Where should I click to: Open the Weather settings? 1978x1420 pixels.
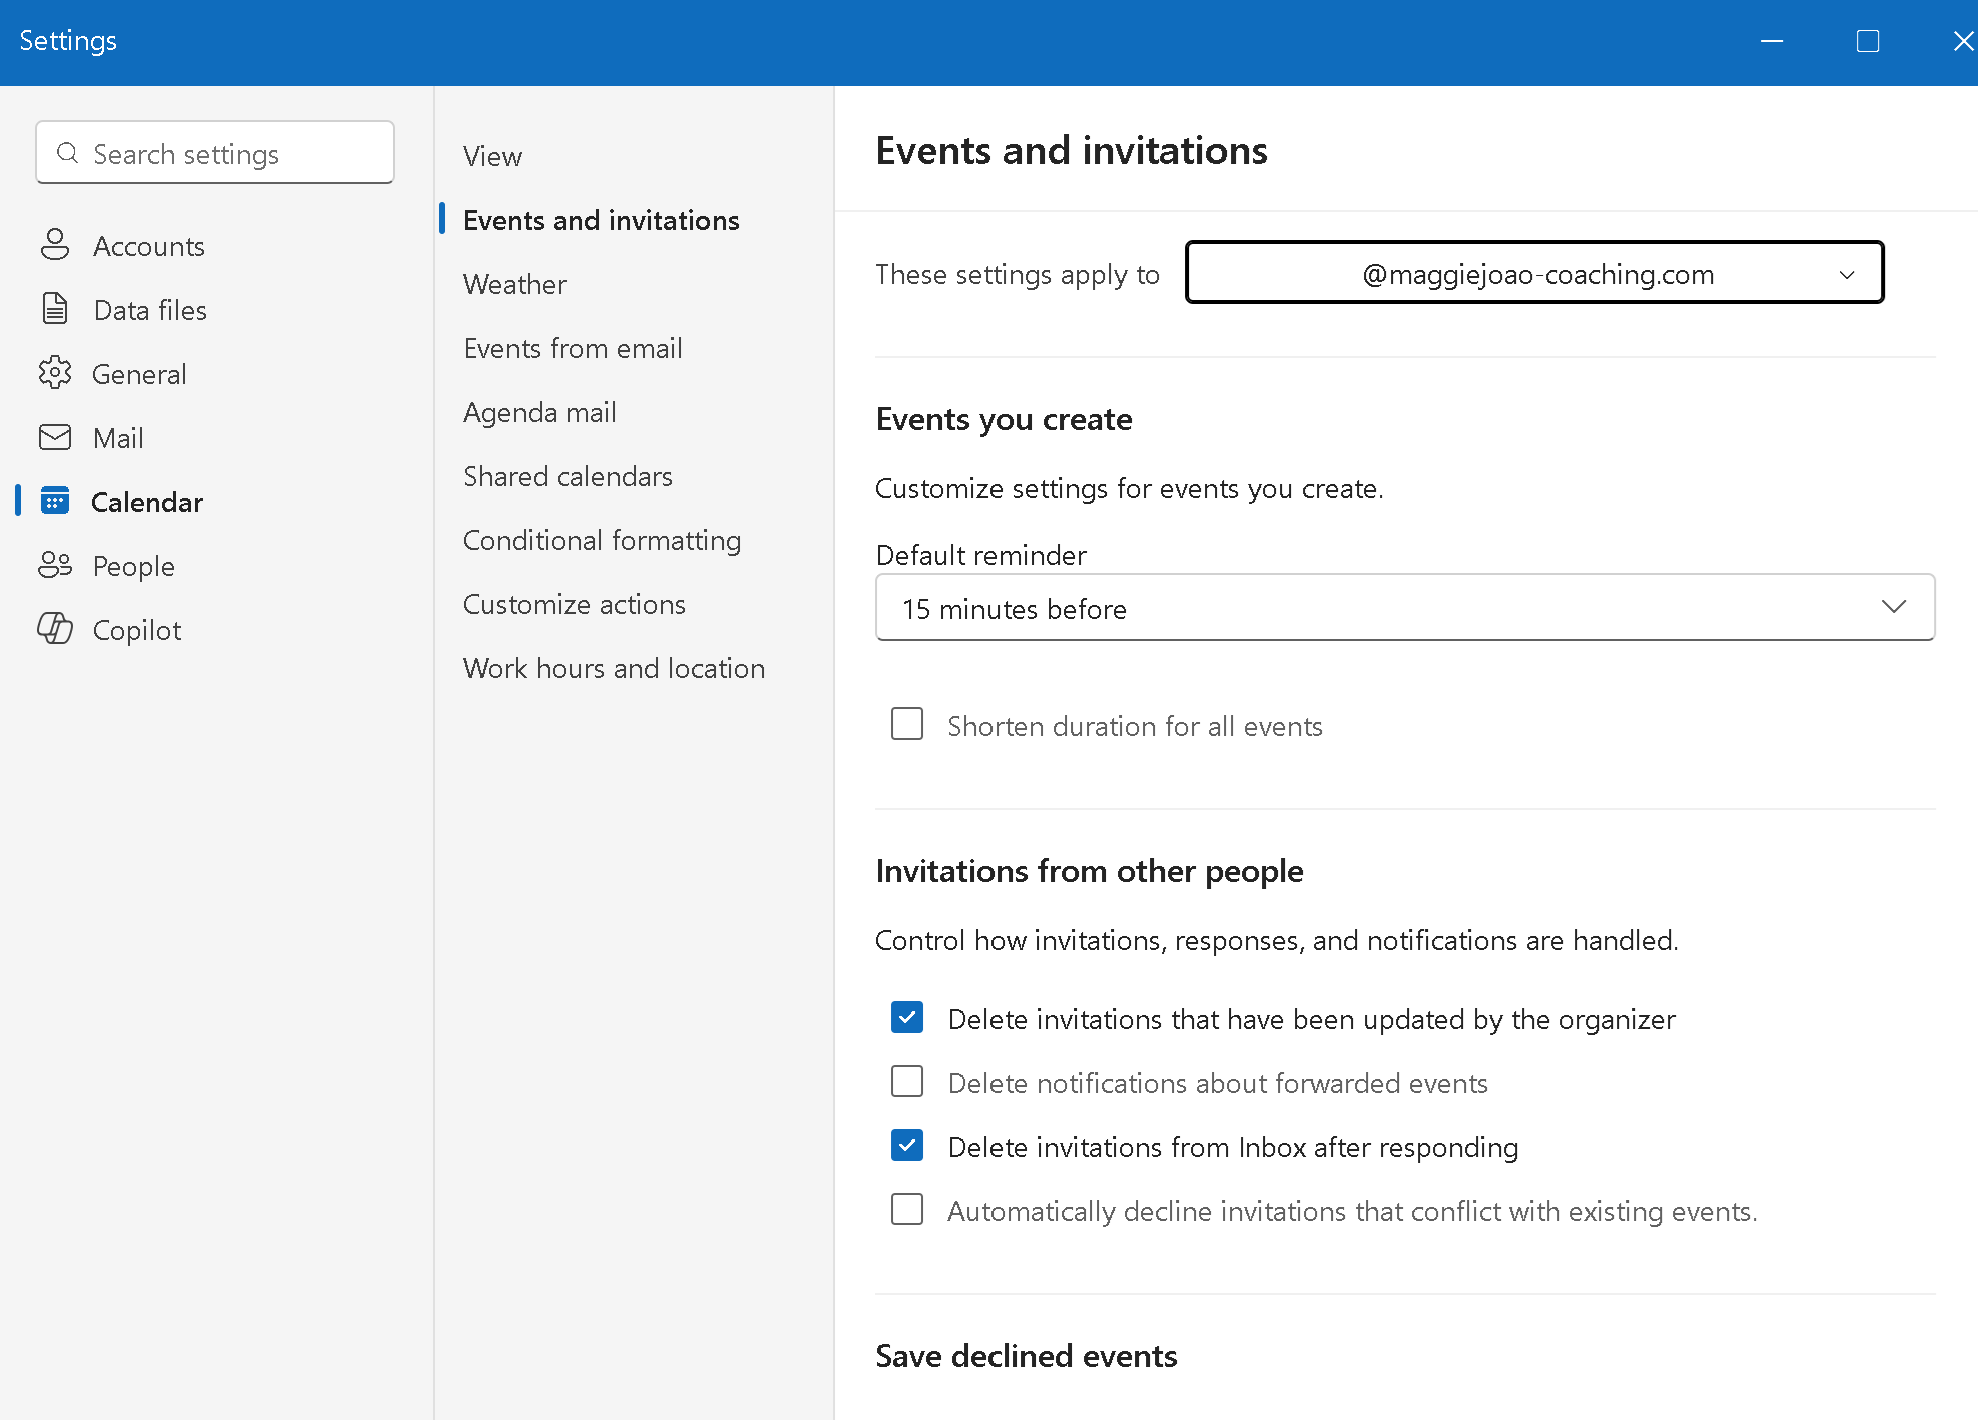pos(515,284)
